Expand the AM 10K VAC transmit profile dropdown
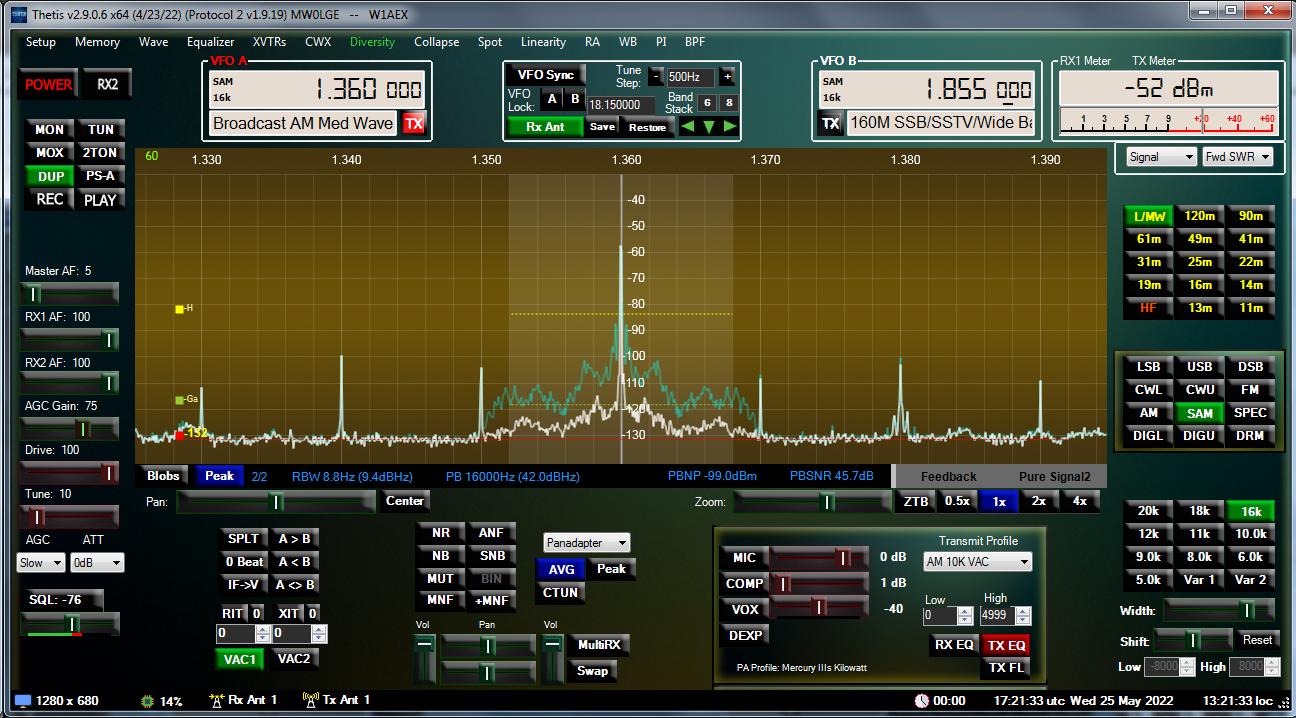The image size is (1296, 718). coord(977,562)
